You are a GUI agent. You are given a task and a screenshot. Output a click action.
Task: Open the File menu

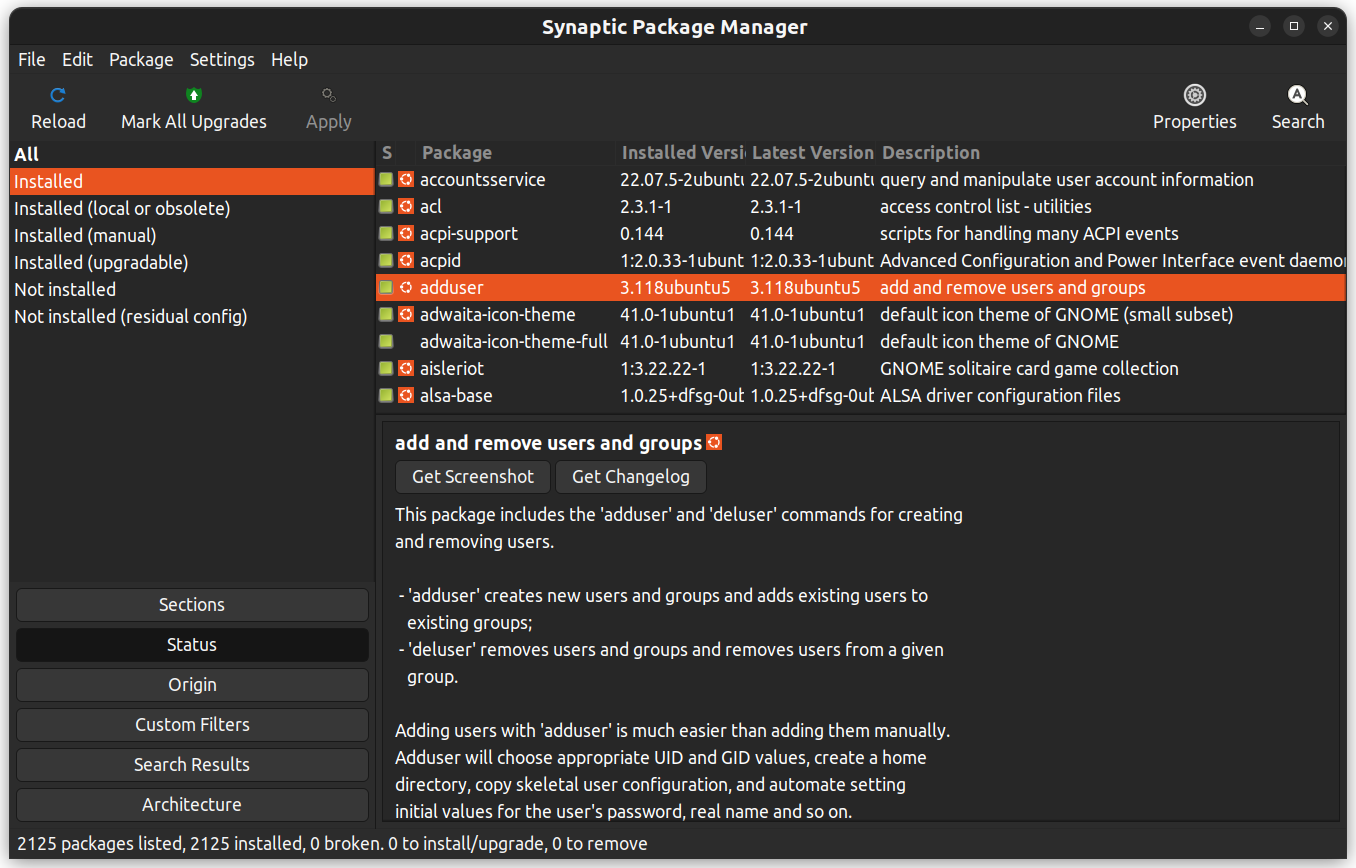click(x=32, y=60)
